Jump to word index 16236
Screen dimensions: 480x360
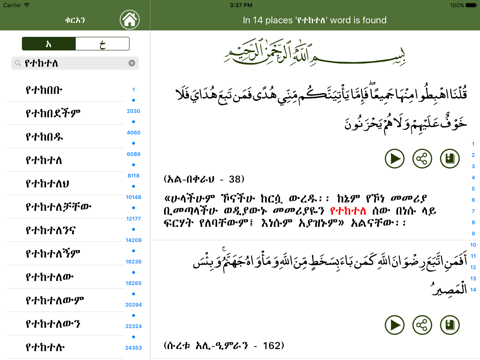click(134, 262)
